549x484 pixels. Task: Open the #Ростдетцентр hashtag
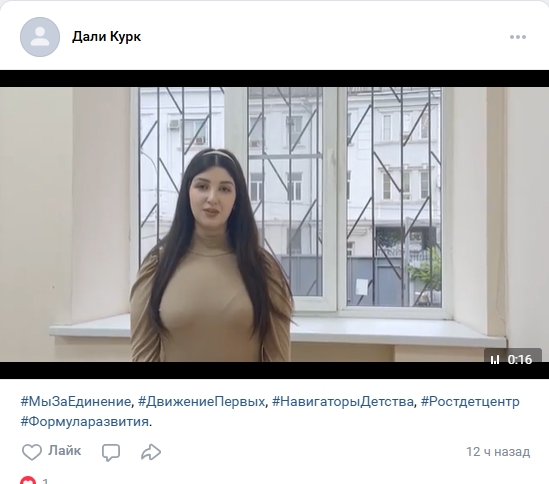[470, 401]
